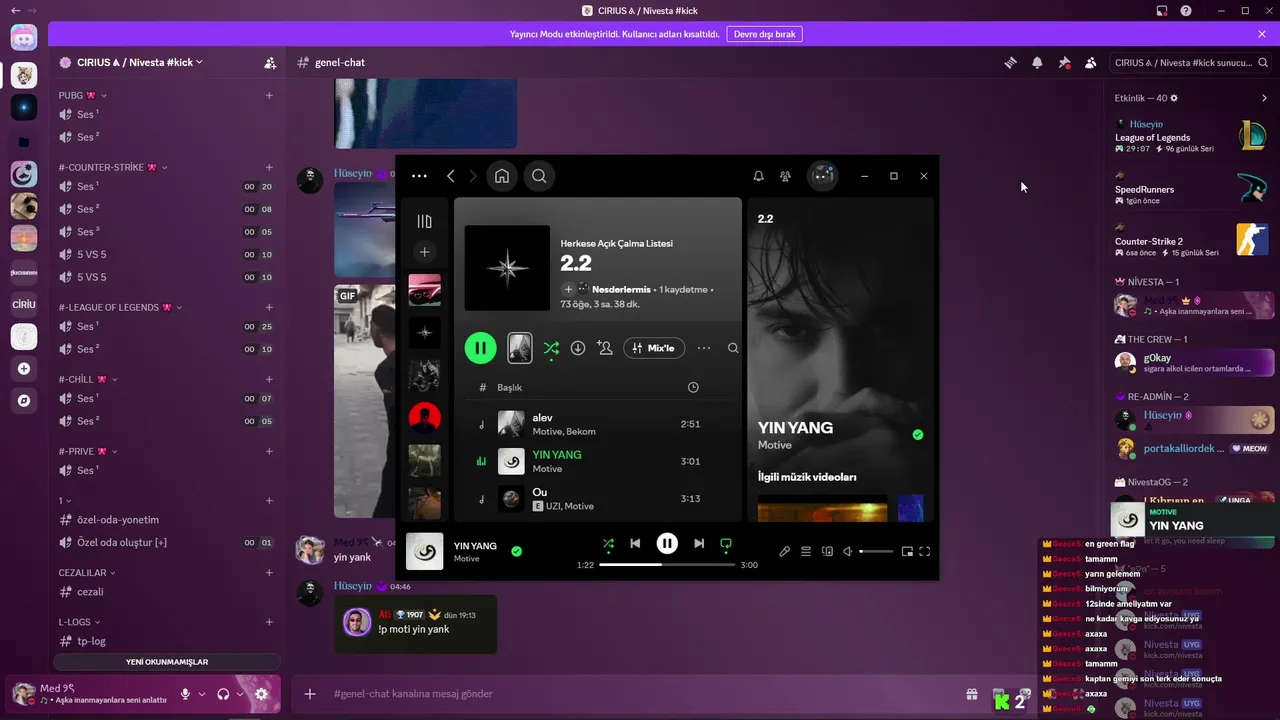
Task: Pause playlist with large green button
Action: [480, 348]
